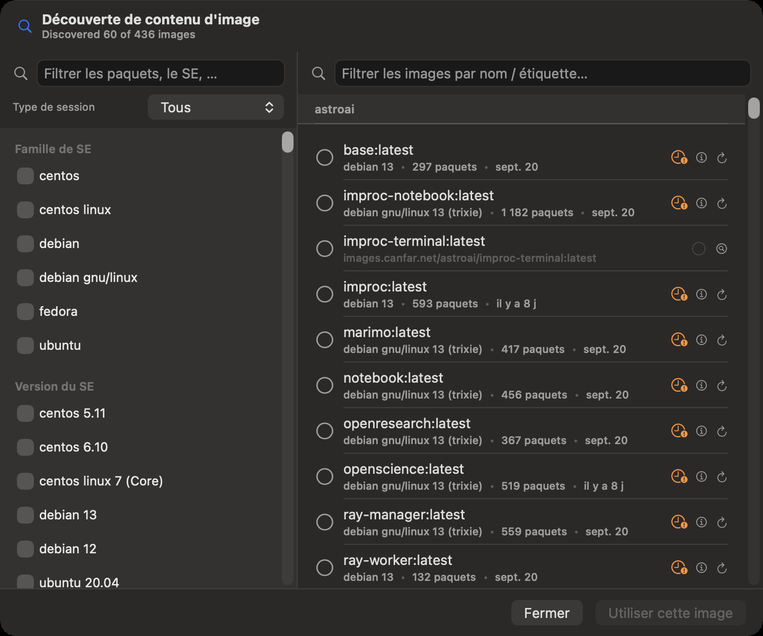Click the blue search icon beside dialog title
Viewport: 763px width, 636px height.
pos(25,26)
